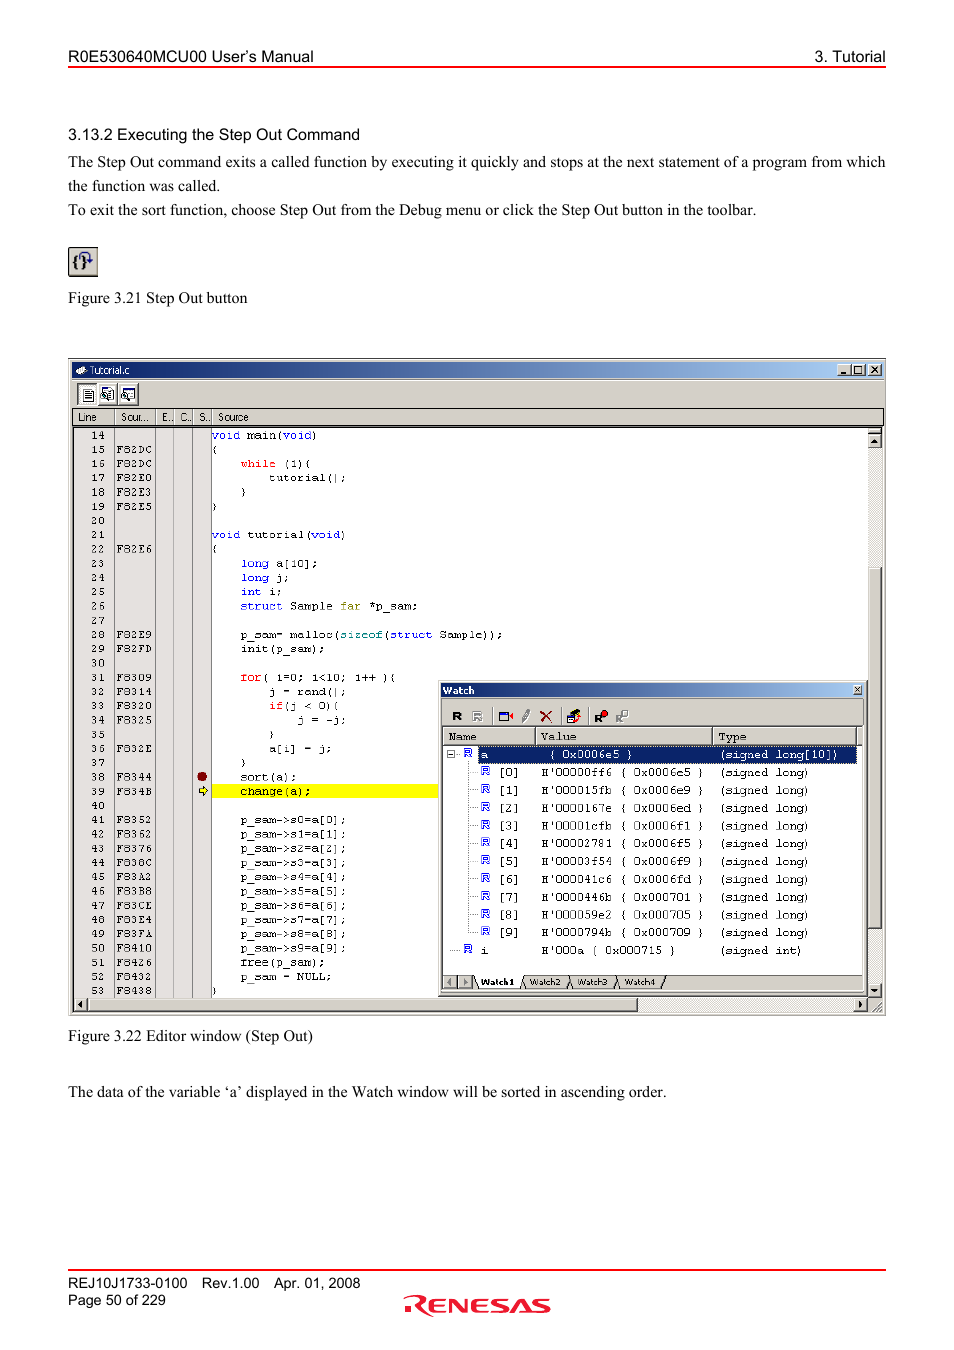
Task: Switch to the Watch4 tab
Action: pyautogui.click(x=640, y=982)
